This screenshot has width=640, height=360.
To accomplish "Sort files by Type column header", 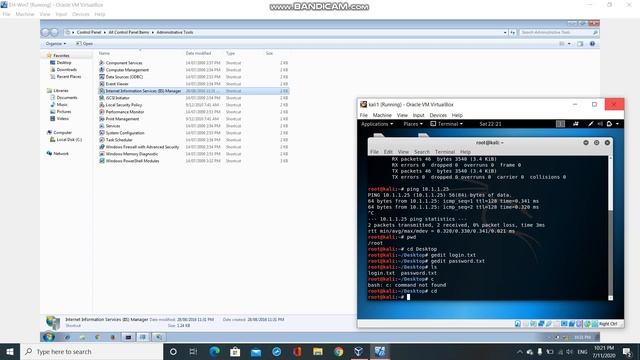I will coord(231,53).
